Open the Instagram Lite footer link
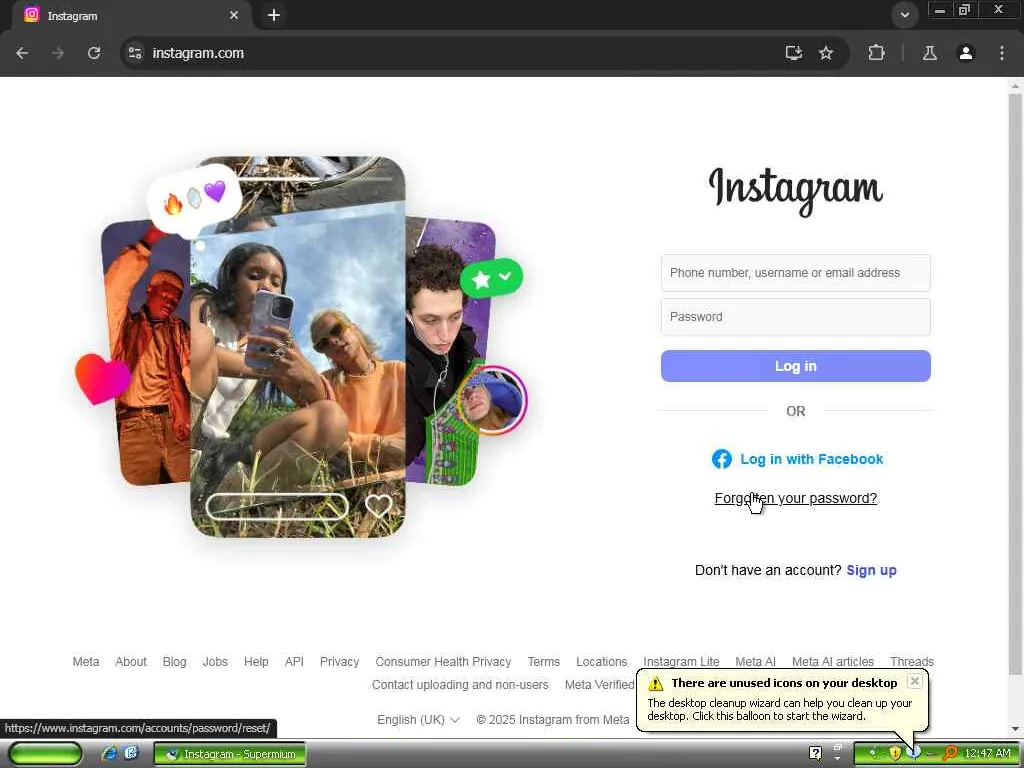Screen dimensions: 1024x768 pos(681,662)
